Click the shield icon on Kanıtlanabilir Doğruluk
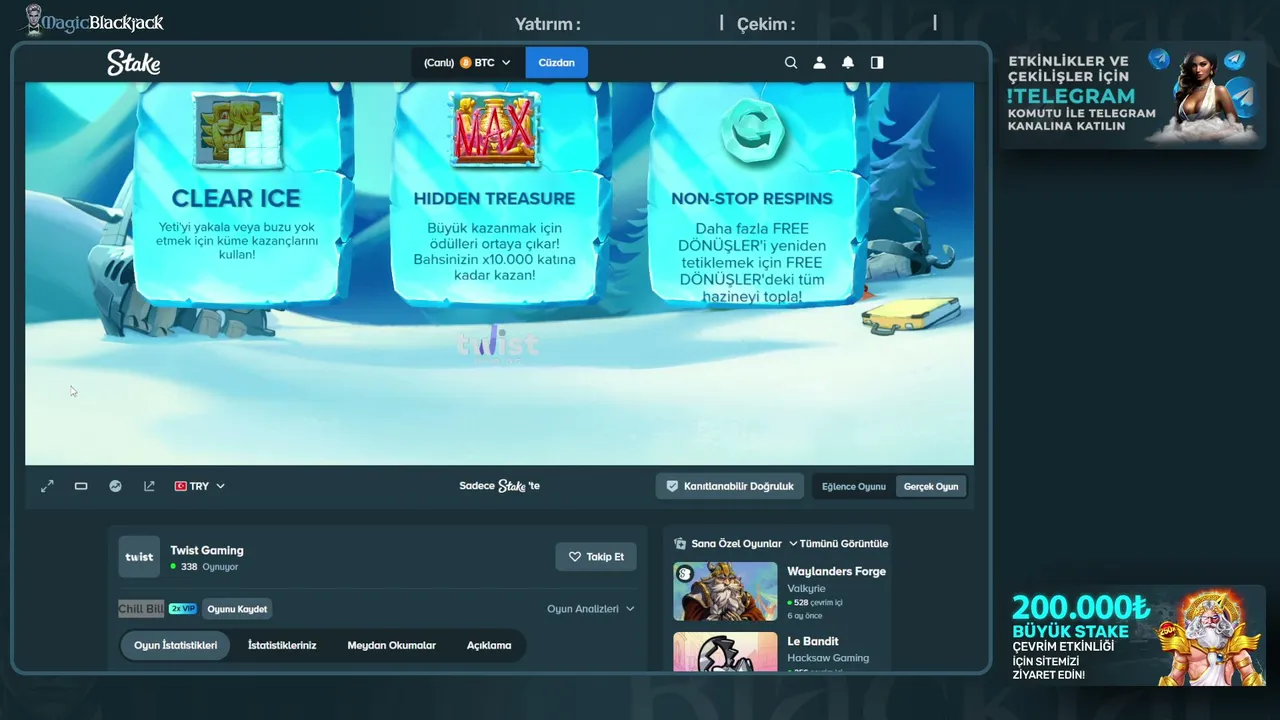The image size is (1280, 720). (672, 486)
